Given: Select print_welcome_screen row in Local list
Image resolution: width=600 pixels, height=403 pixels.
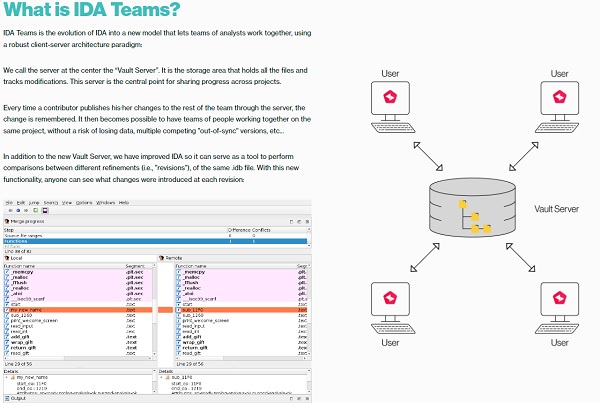Looking at the screenshot, I should click(78, 320).
